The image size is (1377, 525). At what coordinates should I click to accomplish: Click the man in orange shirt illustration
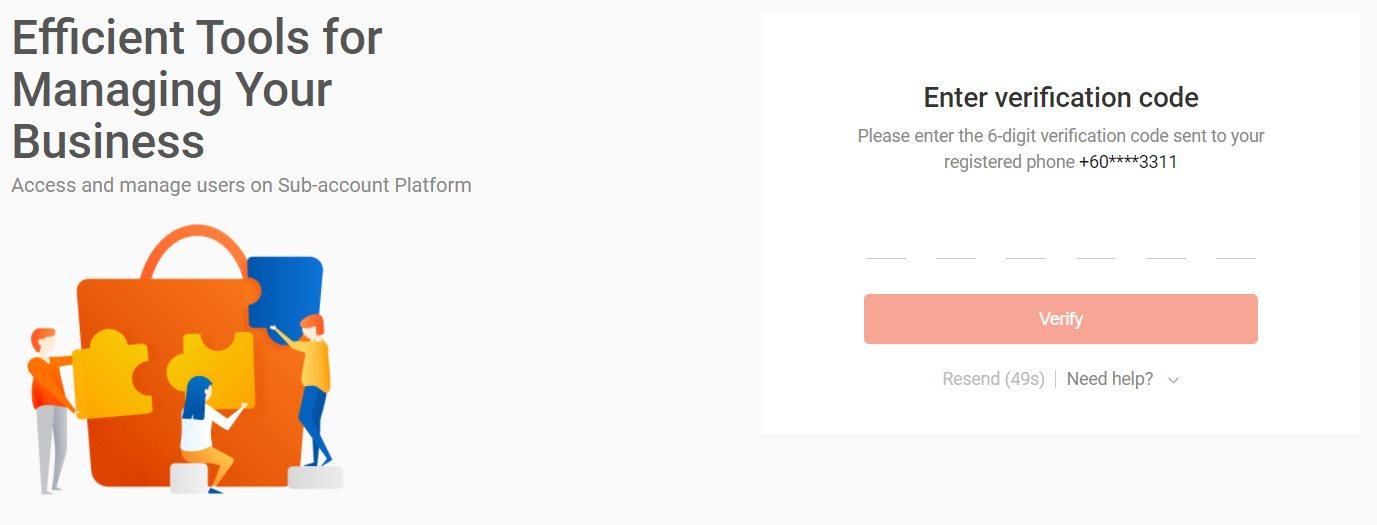click(50, 410)
